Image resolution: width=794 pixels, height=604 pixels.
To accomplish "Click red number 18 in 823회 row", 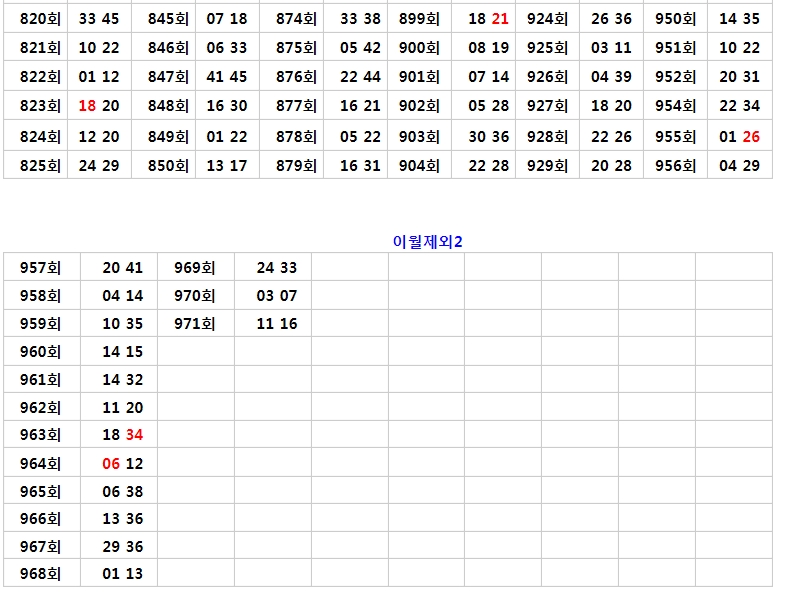I will coord(87,106).
